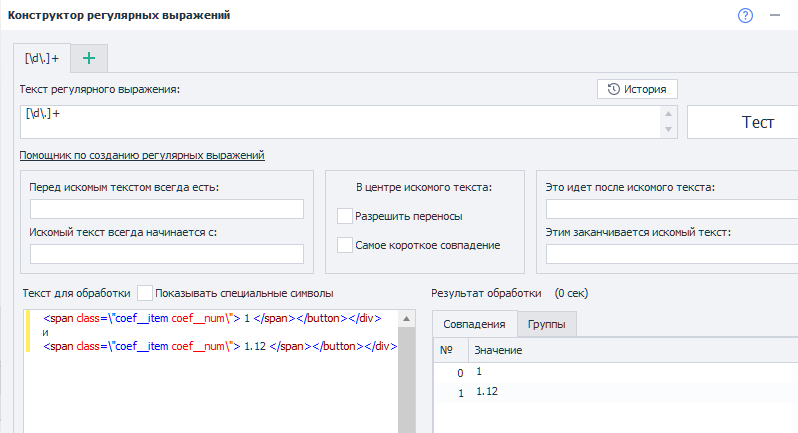This screenshot has height=433, width=798.
Task: Click the regex expression text field
Action: tap(340, 122)
